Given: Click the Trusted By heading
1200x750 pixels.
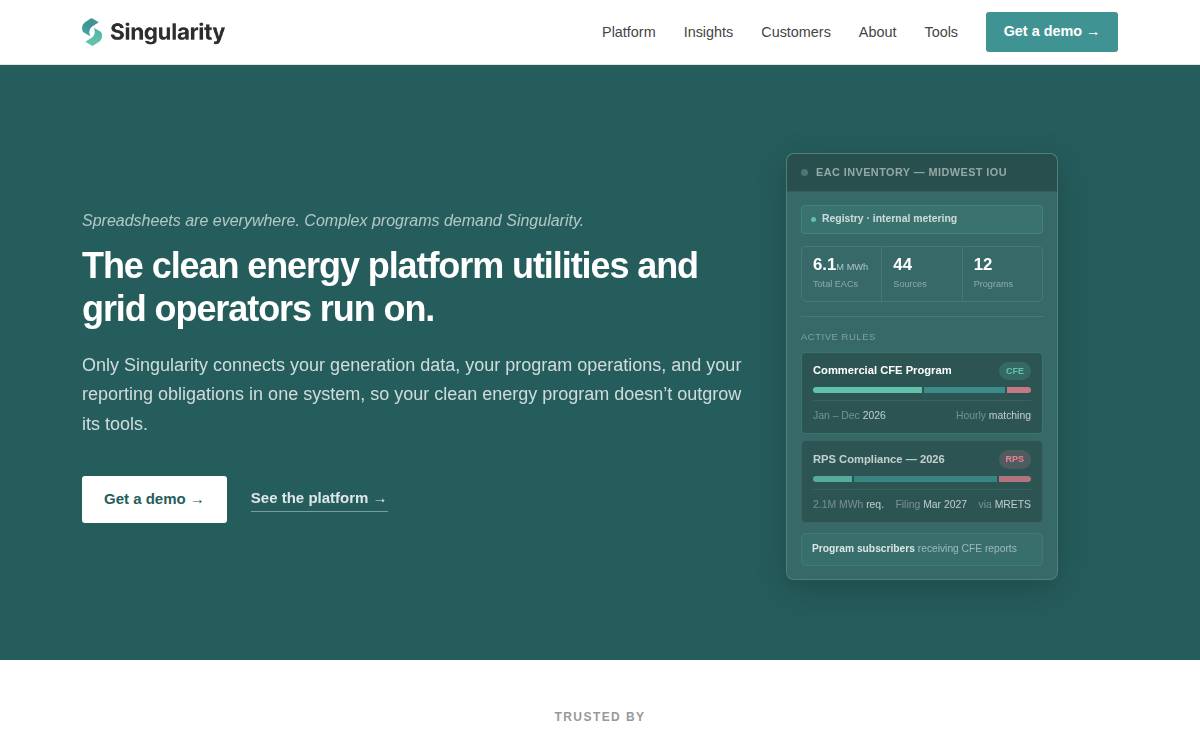Looking at the screenshot, I should pos(600,717).
